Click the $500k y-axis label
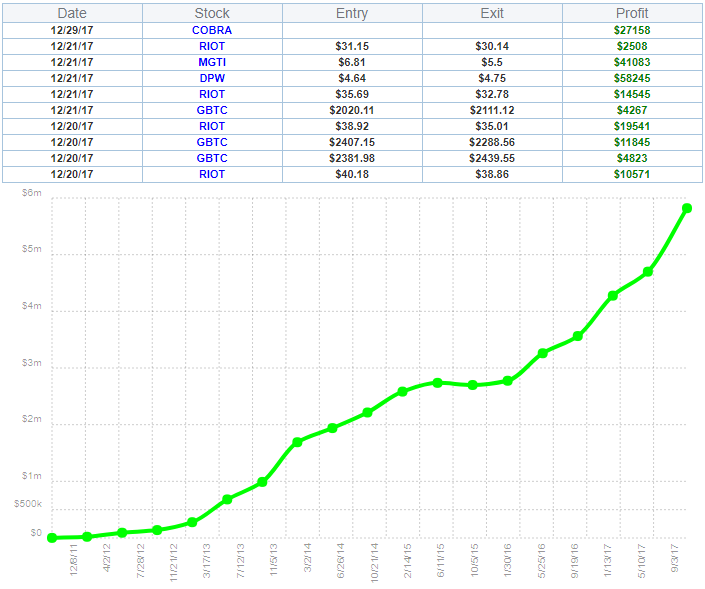705x589 pixels. click(28, 504)
